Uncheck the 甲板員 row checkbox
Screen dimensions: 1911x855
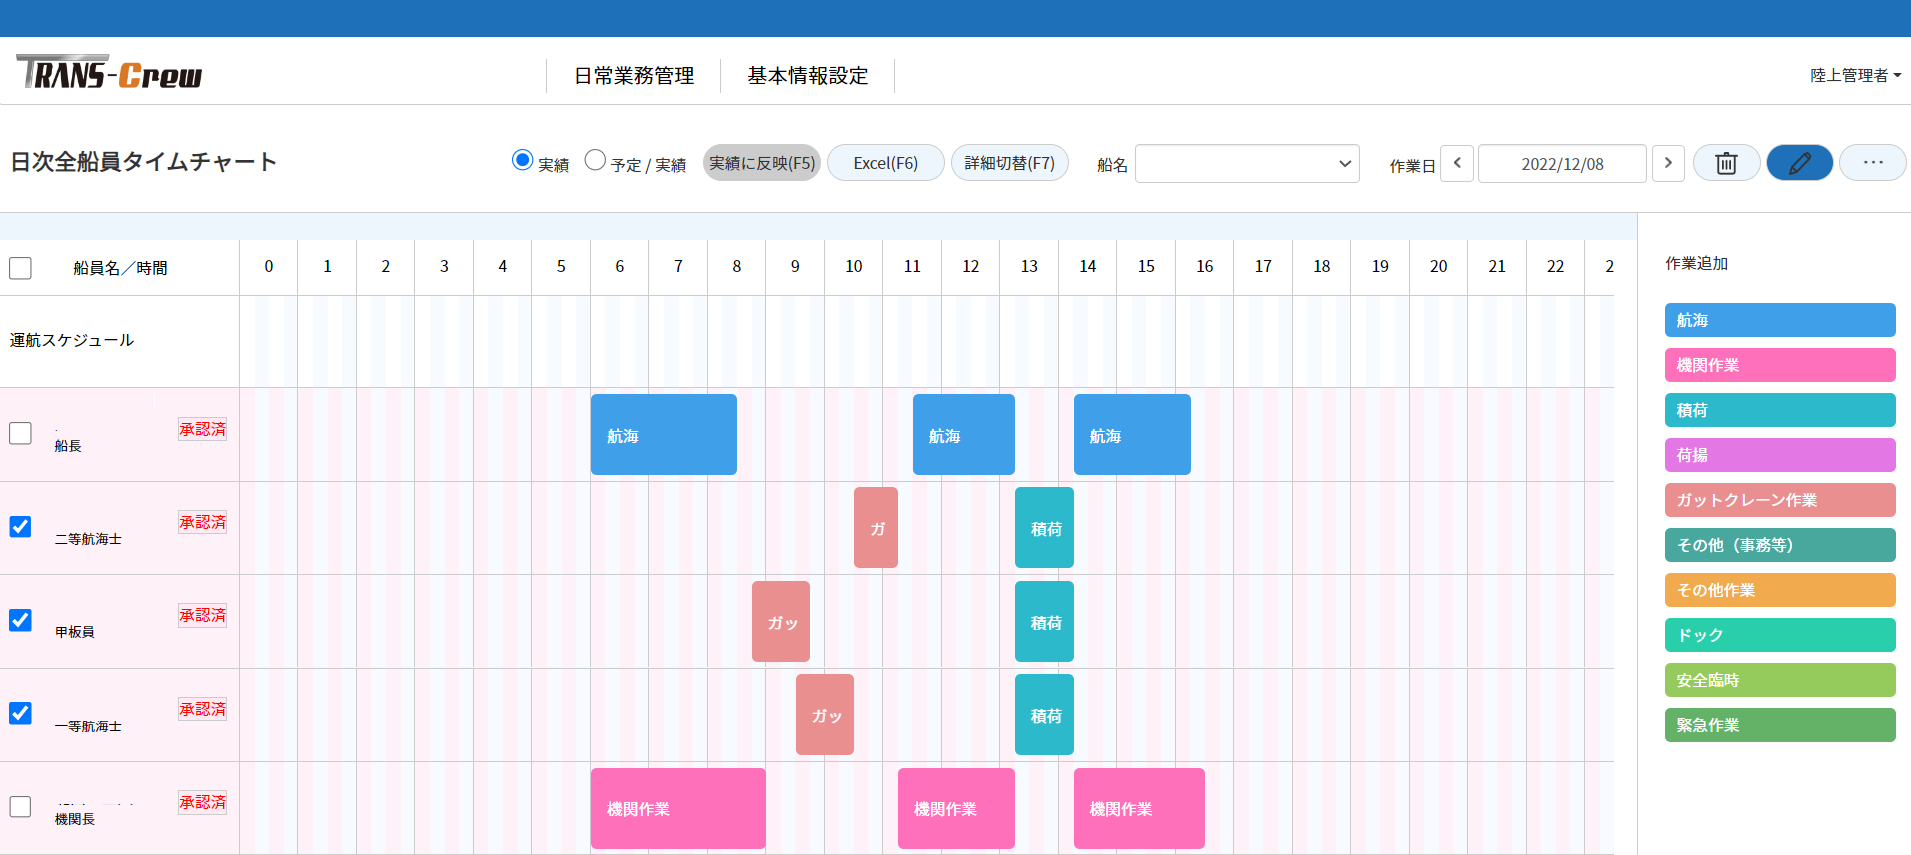20,620
